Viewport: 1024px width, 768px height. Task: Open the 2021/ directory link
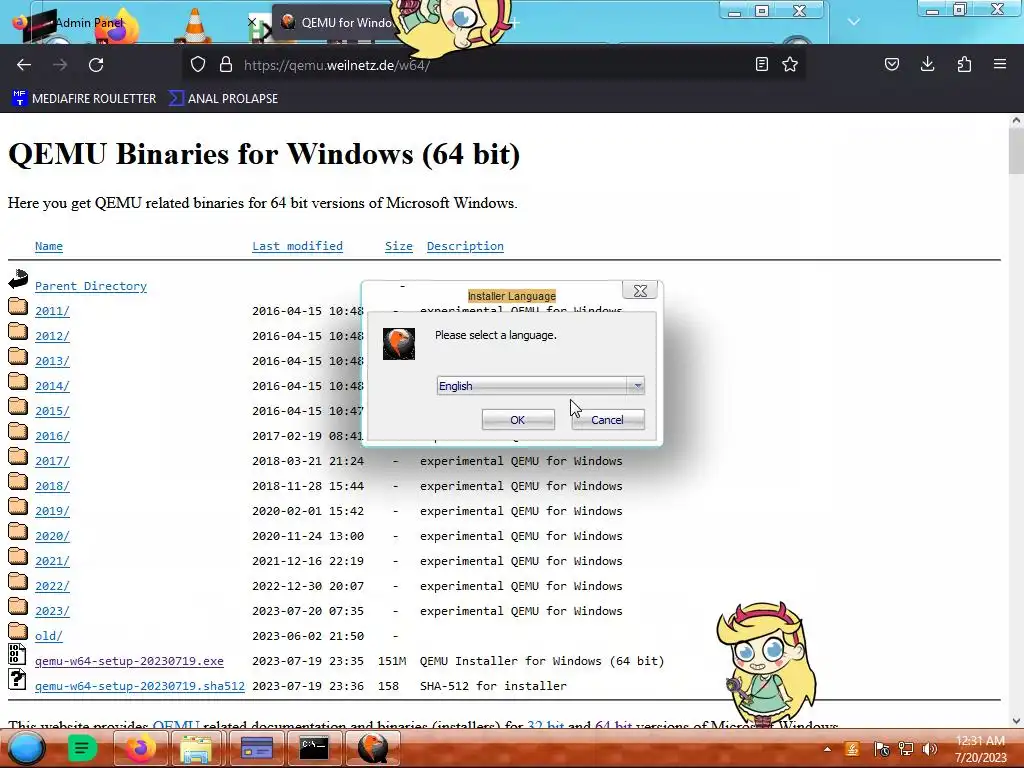click(52, 561)
